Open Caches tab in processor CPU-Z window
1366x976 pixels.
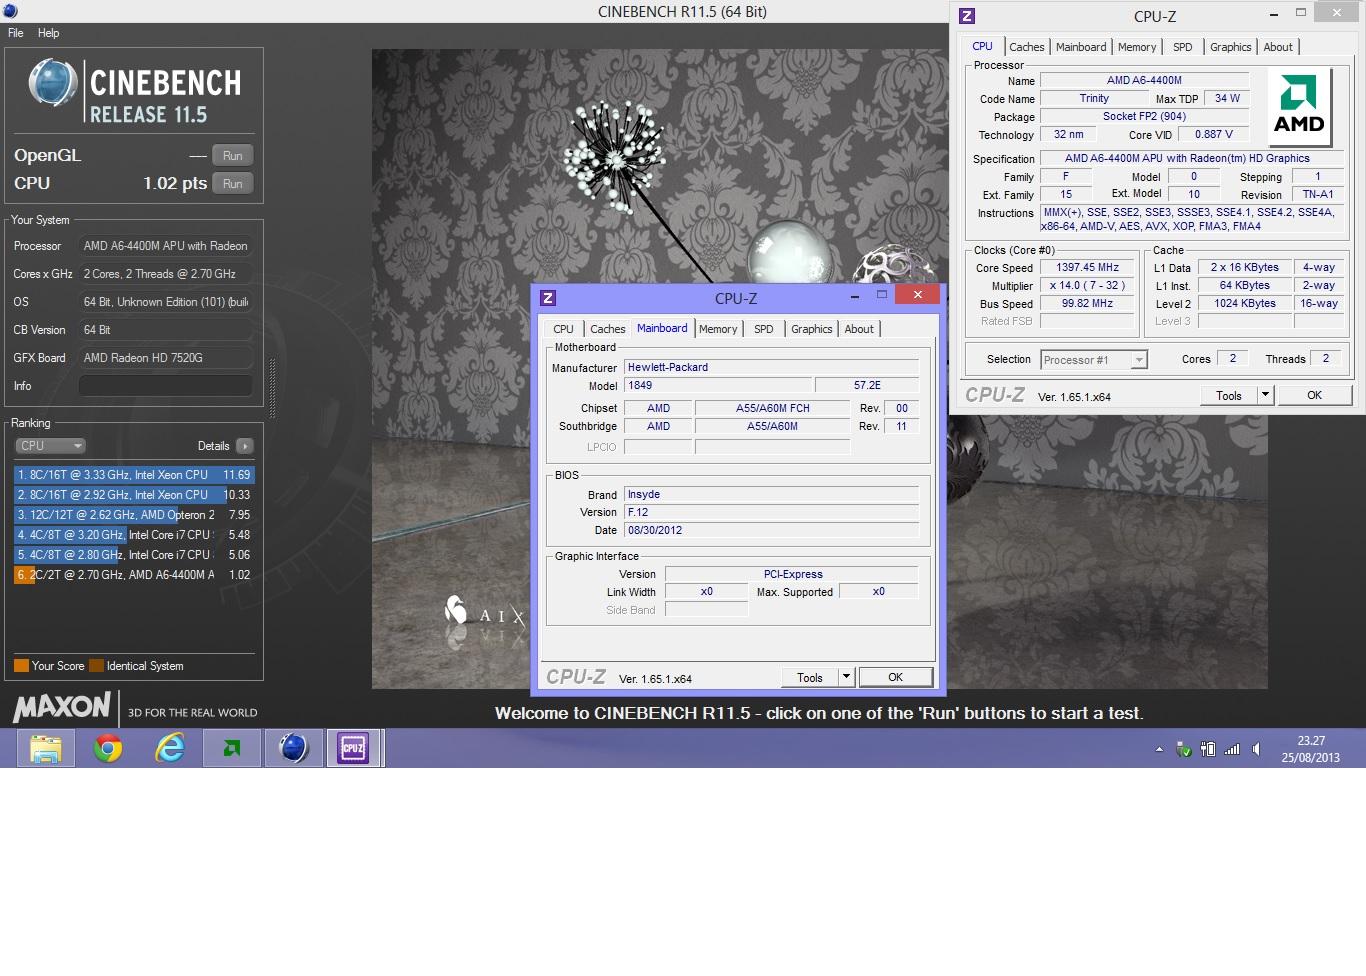[x=1026, y=47]
